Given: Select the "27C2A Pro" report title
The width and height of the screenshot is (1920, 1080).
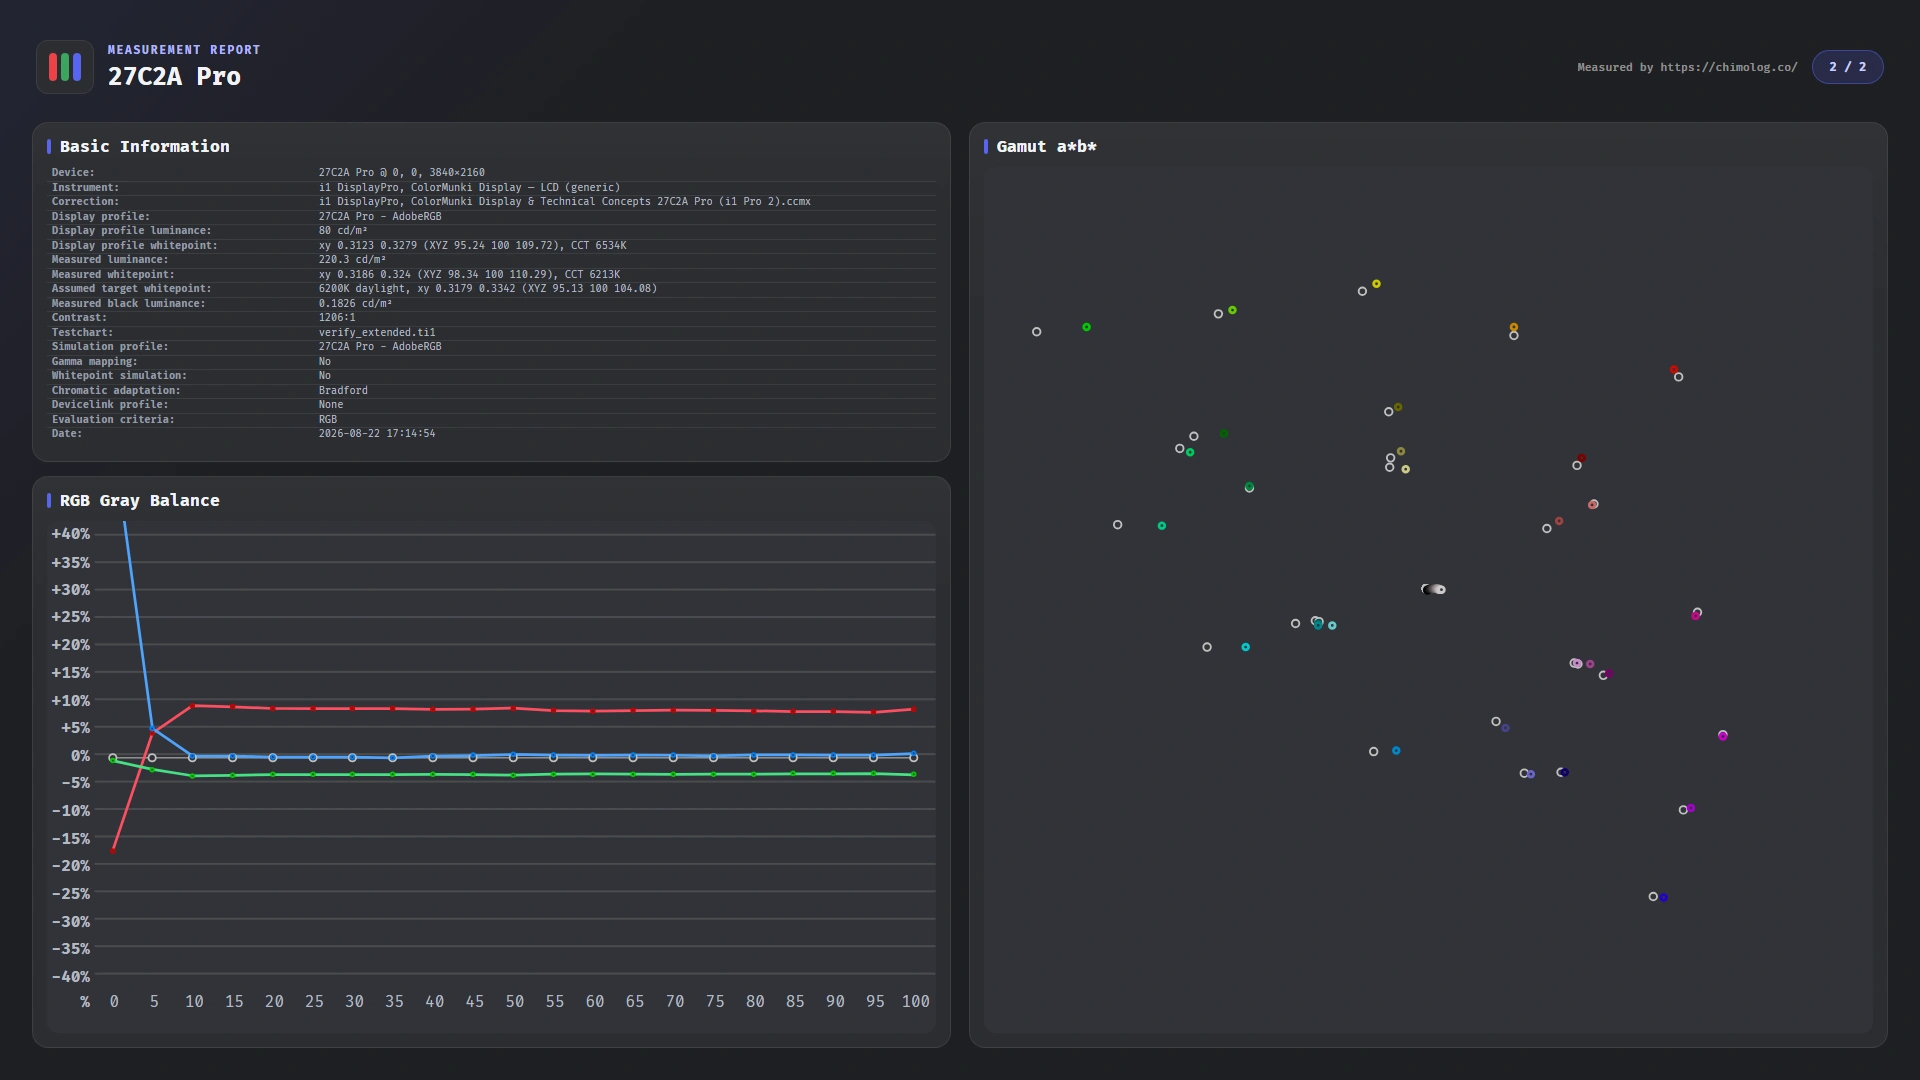Looking at the screenshot, I should [x=174, y=77].
